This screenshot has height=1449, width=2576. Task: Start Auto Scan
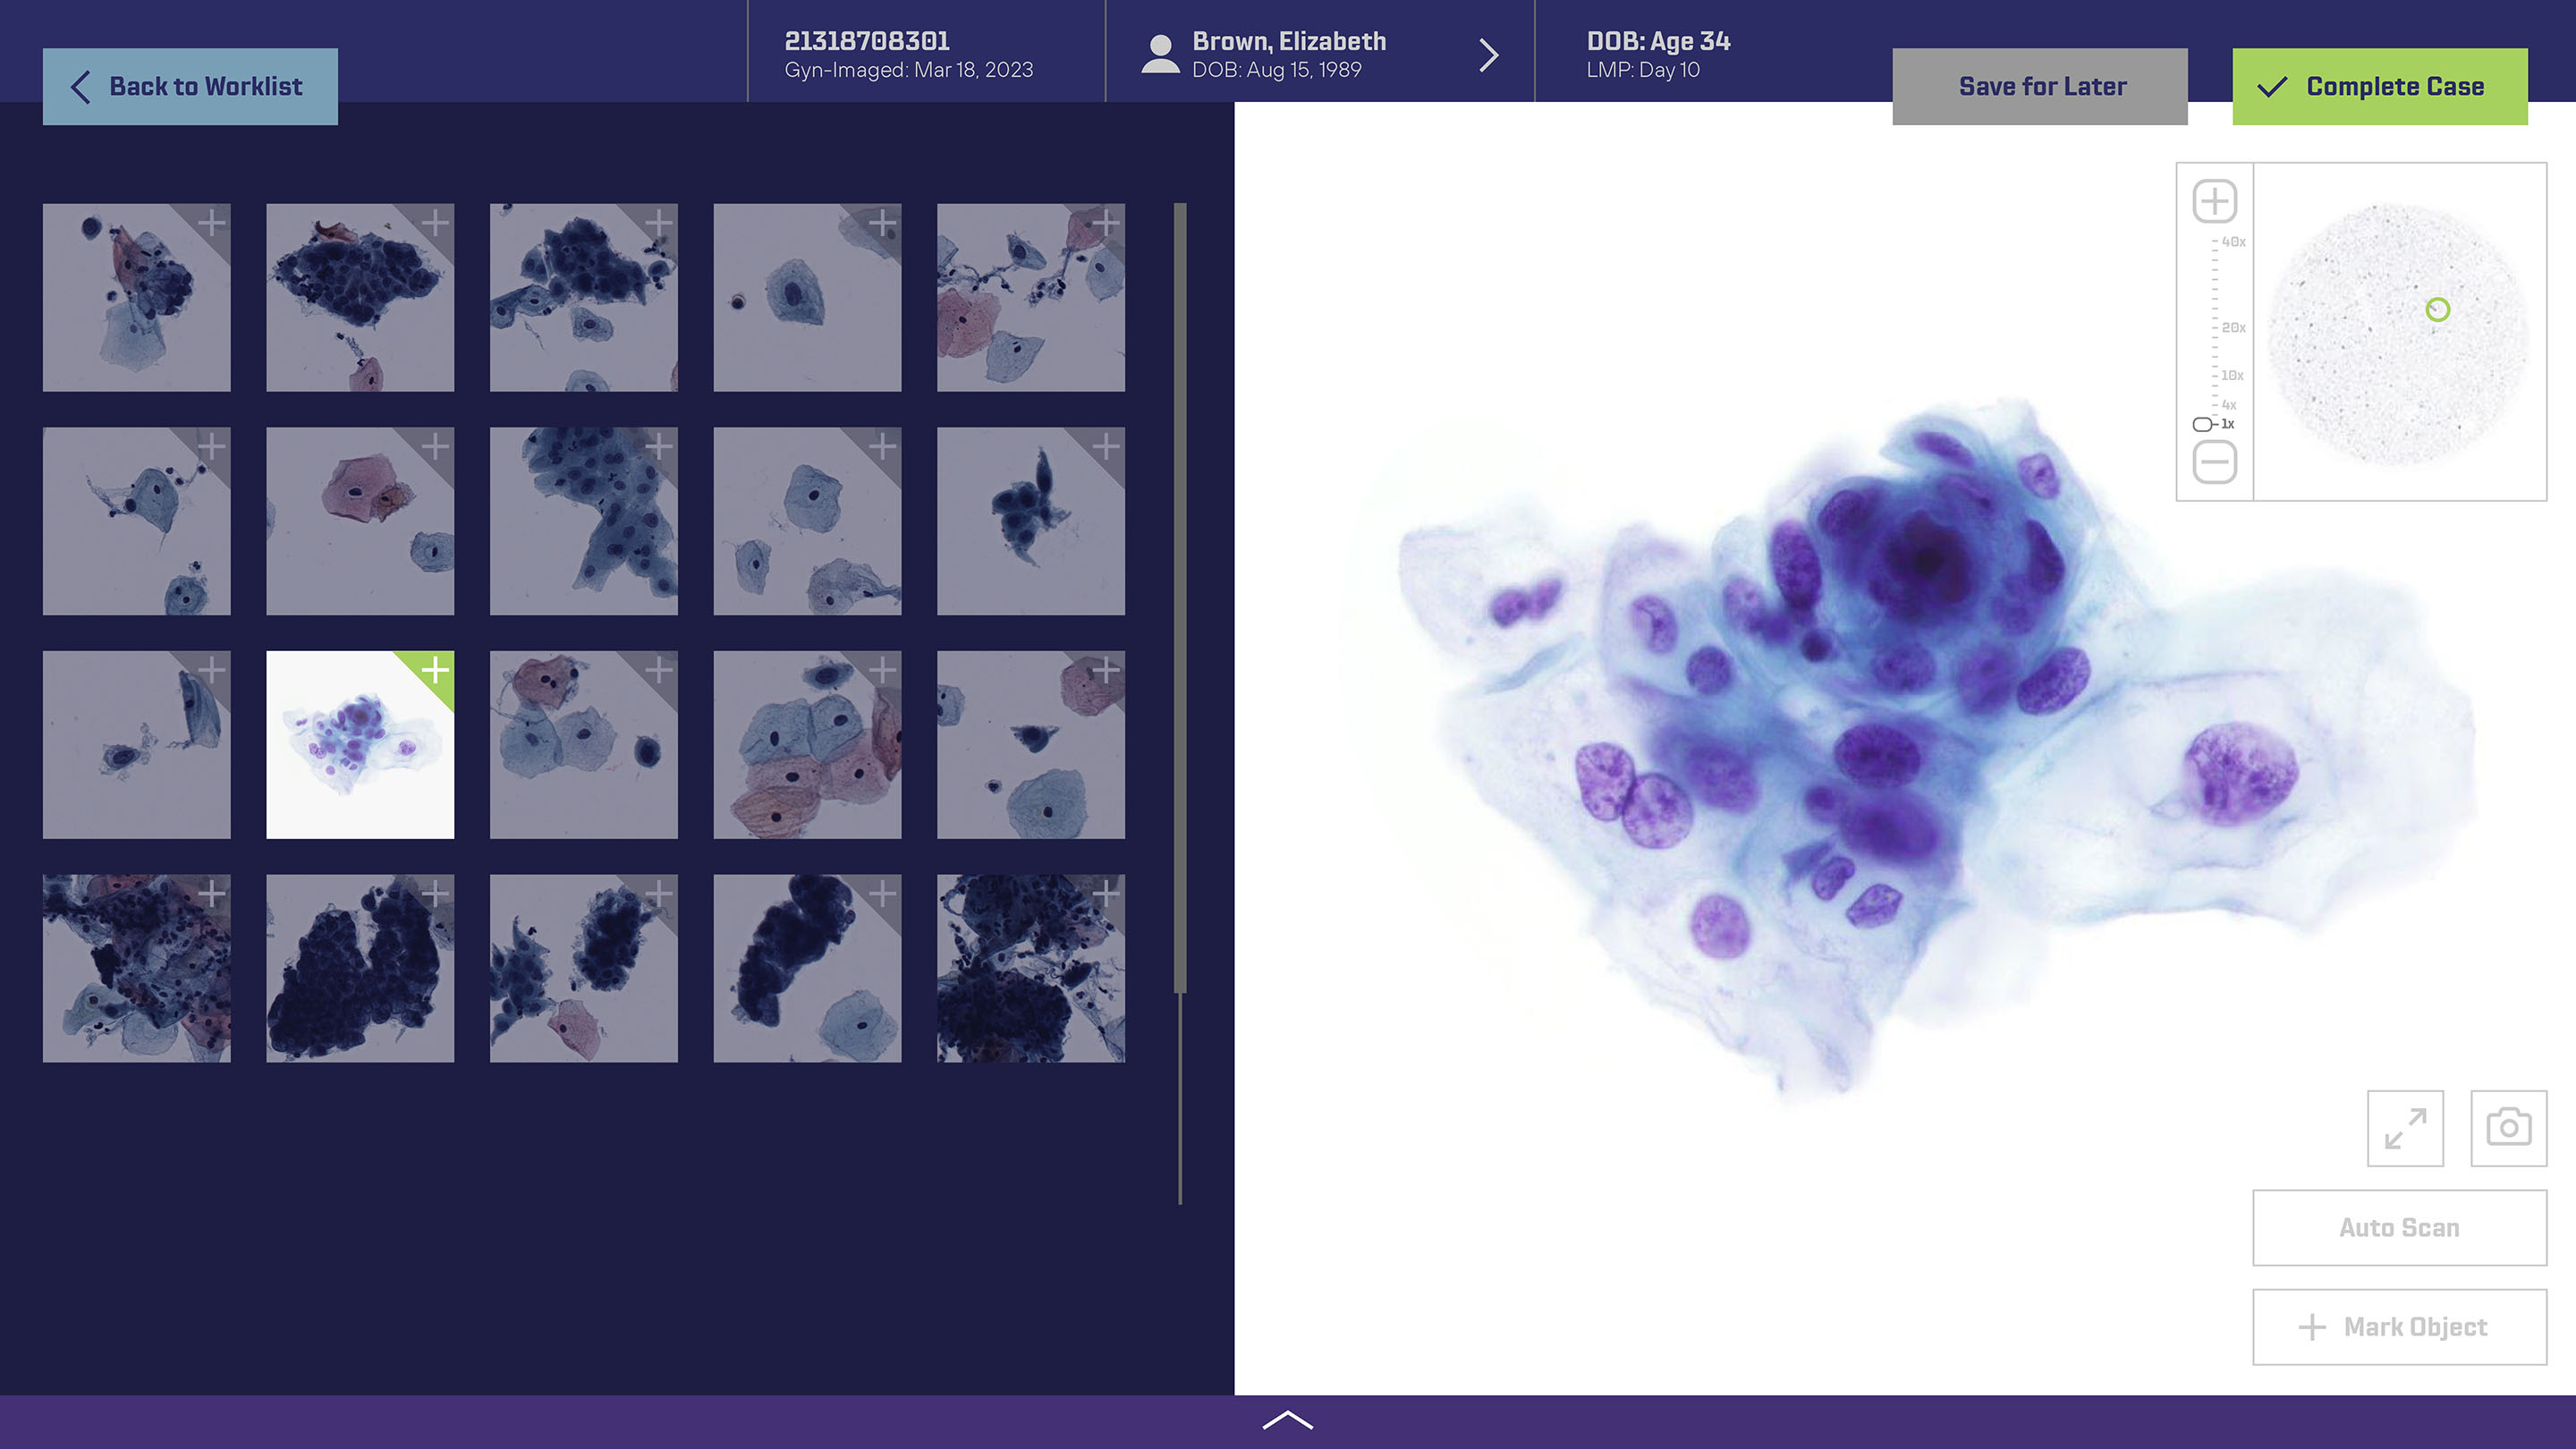[2398, 1228]
